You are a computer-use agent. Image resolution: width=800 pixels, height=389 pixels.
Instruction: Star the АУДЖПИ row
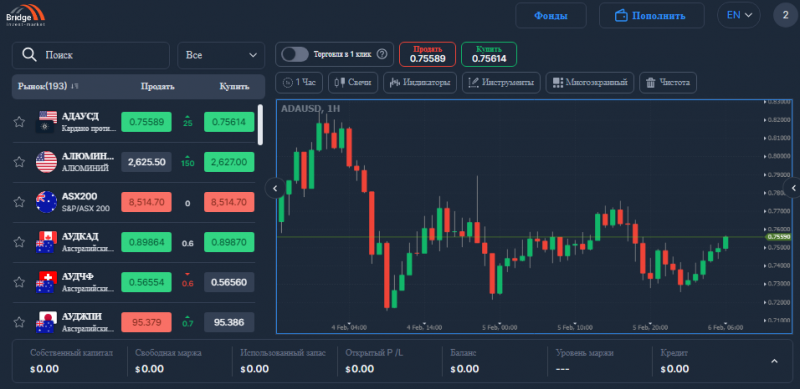[x=19, y=322]
